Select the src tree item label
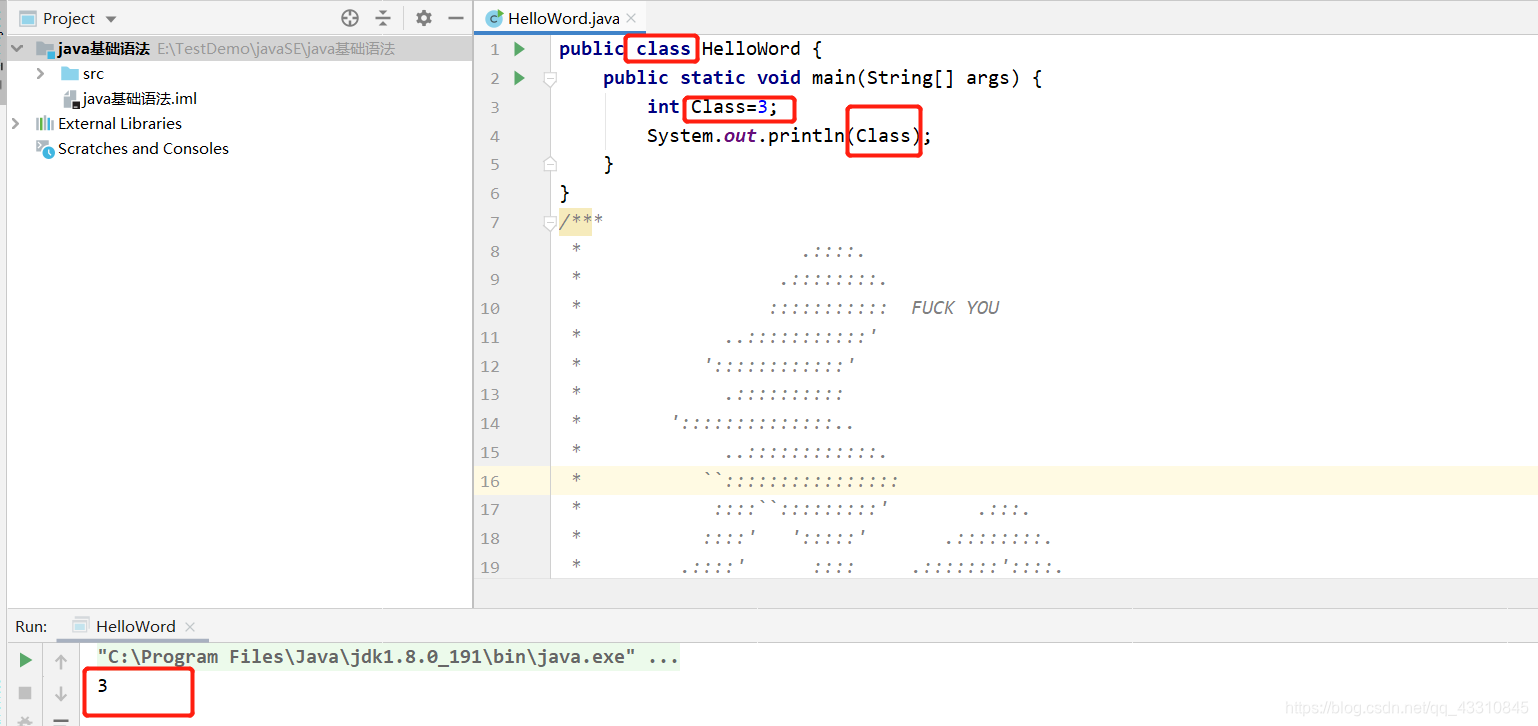The height and width of the screenshot is (726, 1538). 93,74
